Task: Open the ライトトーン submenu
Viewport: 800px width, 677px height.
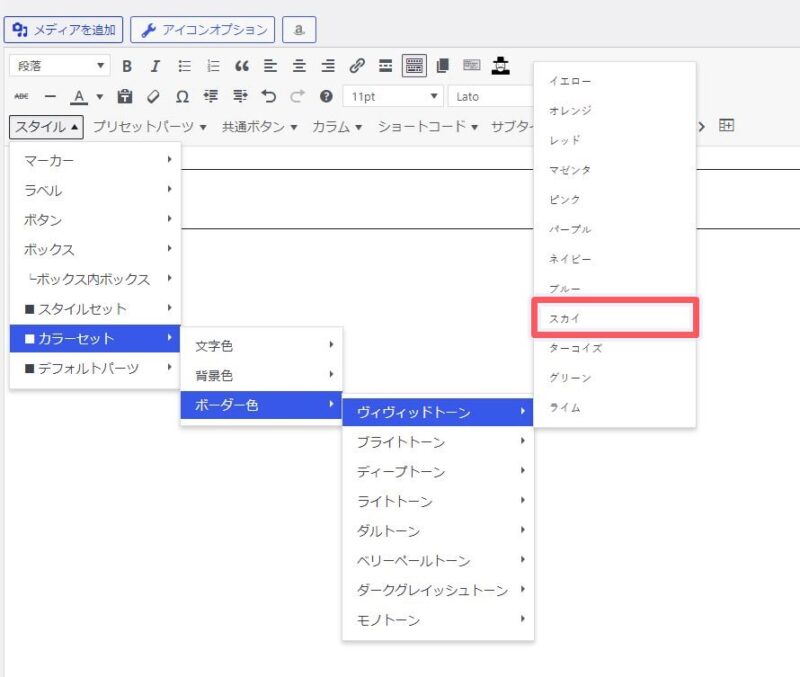Action: (x=438, y=501)
